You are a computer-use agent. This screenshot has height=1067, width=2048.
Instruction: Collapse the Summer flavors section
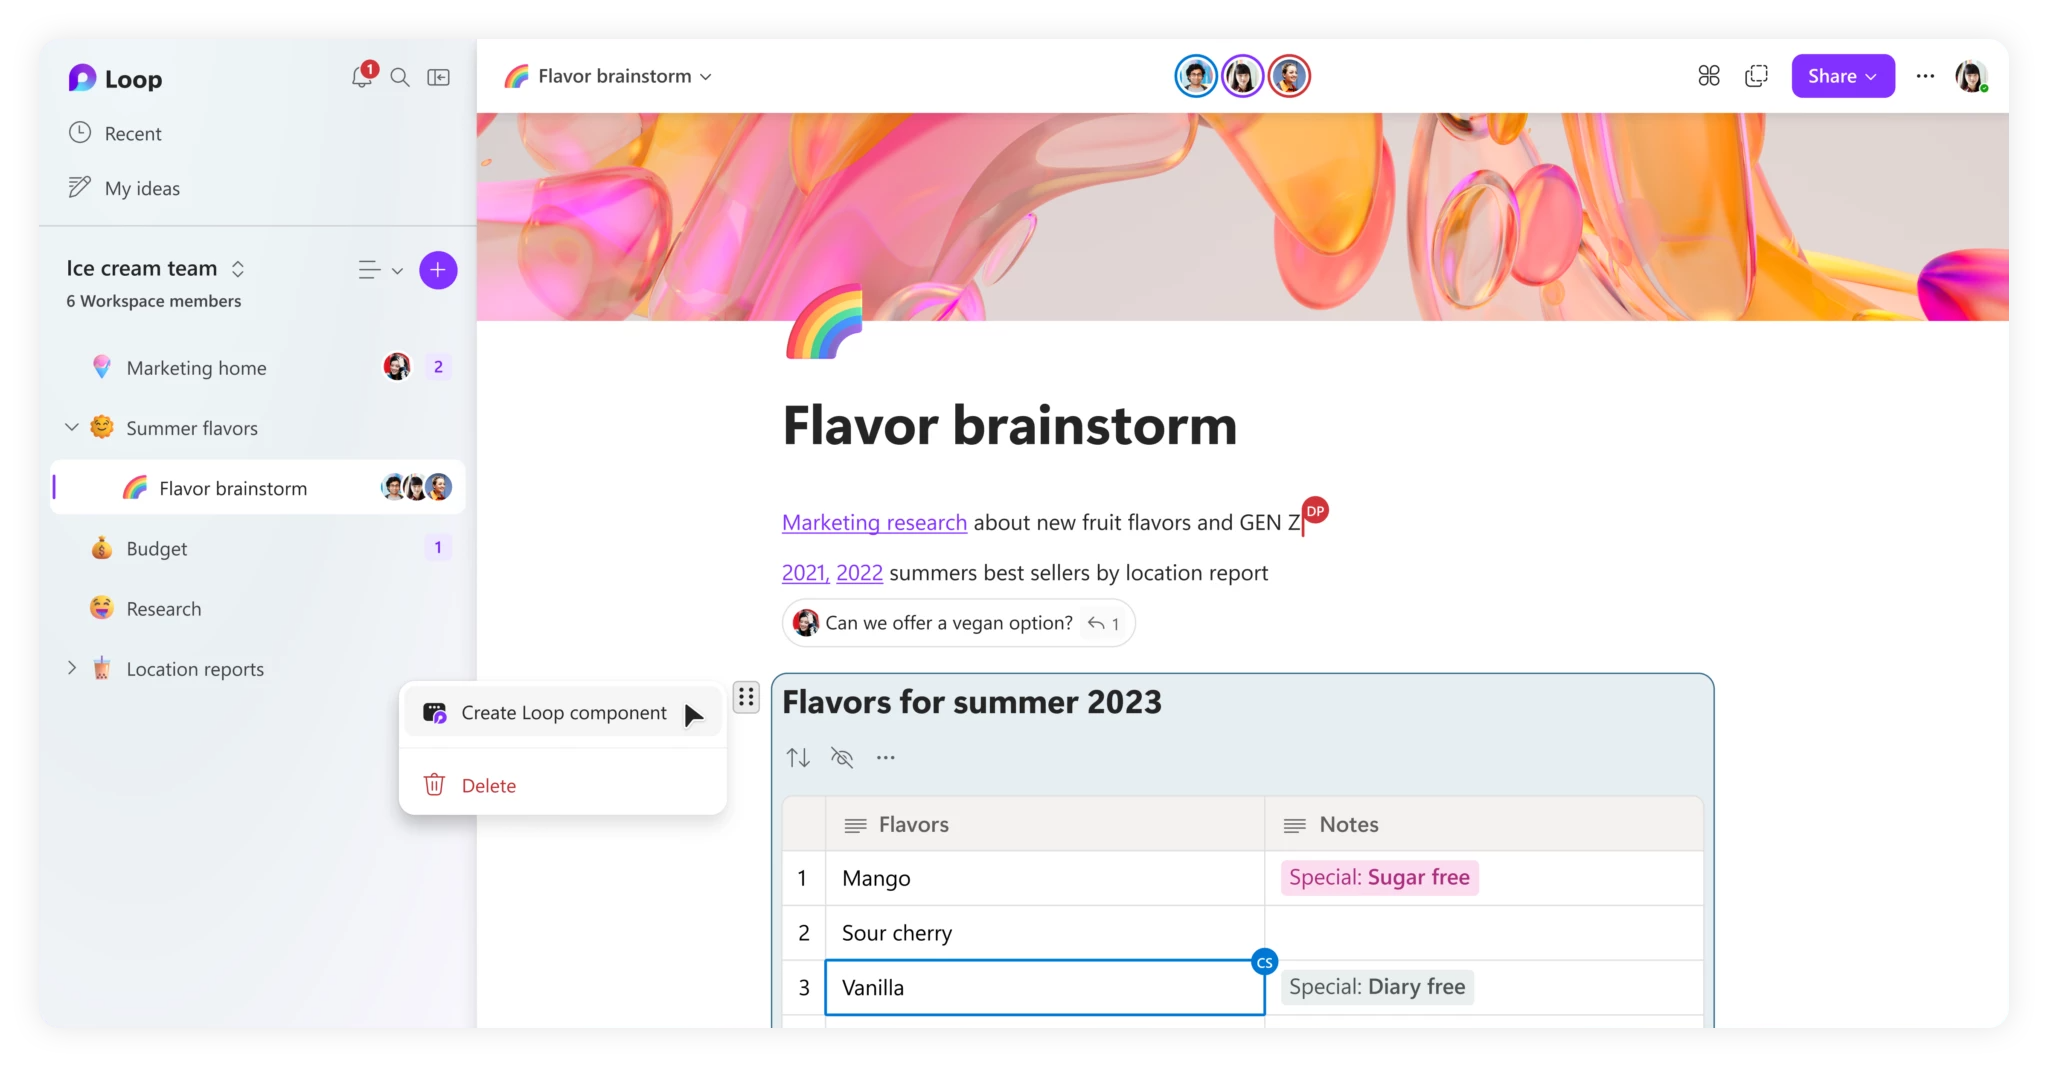click(71, 427)
